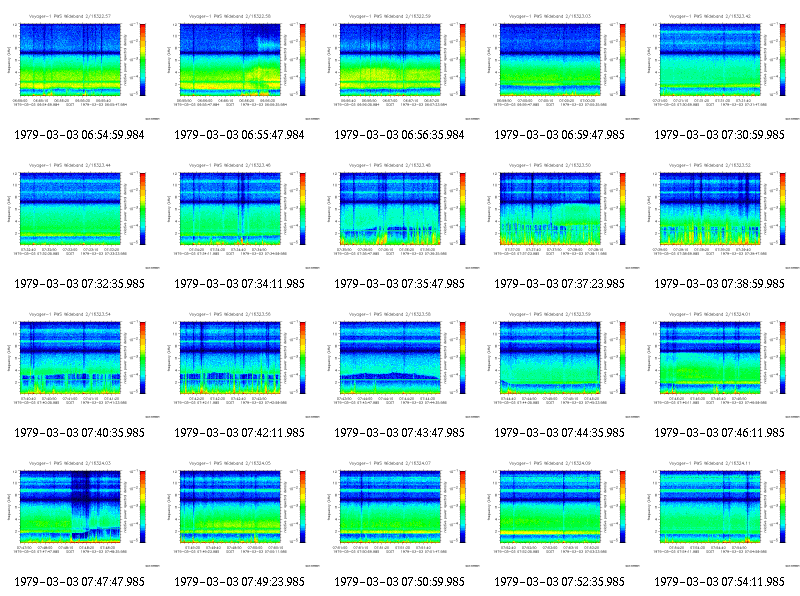The width and height of the screenshot is (800, 596).
Task: Click caption text 1979-03-03 07:32:35.985
Action: (79, 284)
